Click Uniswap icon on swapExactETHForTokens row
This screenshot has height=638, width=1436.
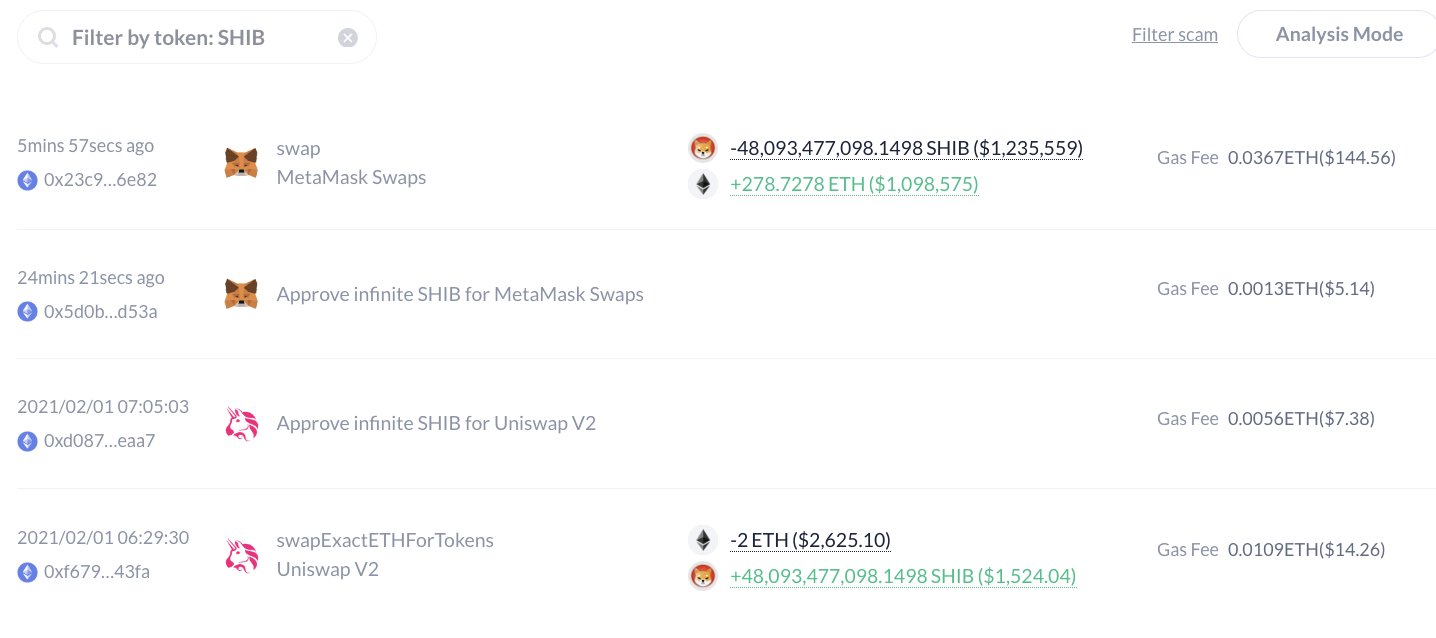[x=241, y=555]
